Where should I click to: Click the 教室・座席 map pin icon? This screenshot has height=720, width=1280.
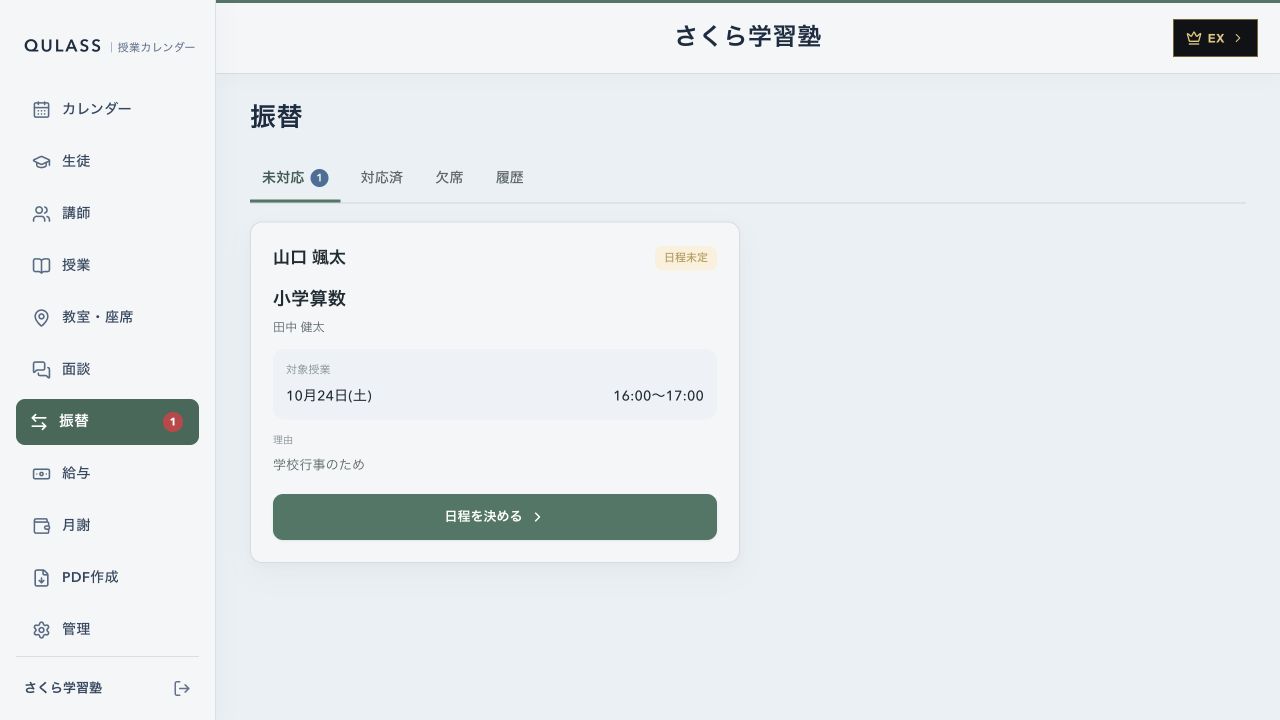(41, 317)
